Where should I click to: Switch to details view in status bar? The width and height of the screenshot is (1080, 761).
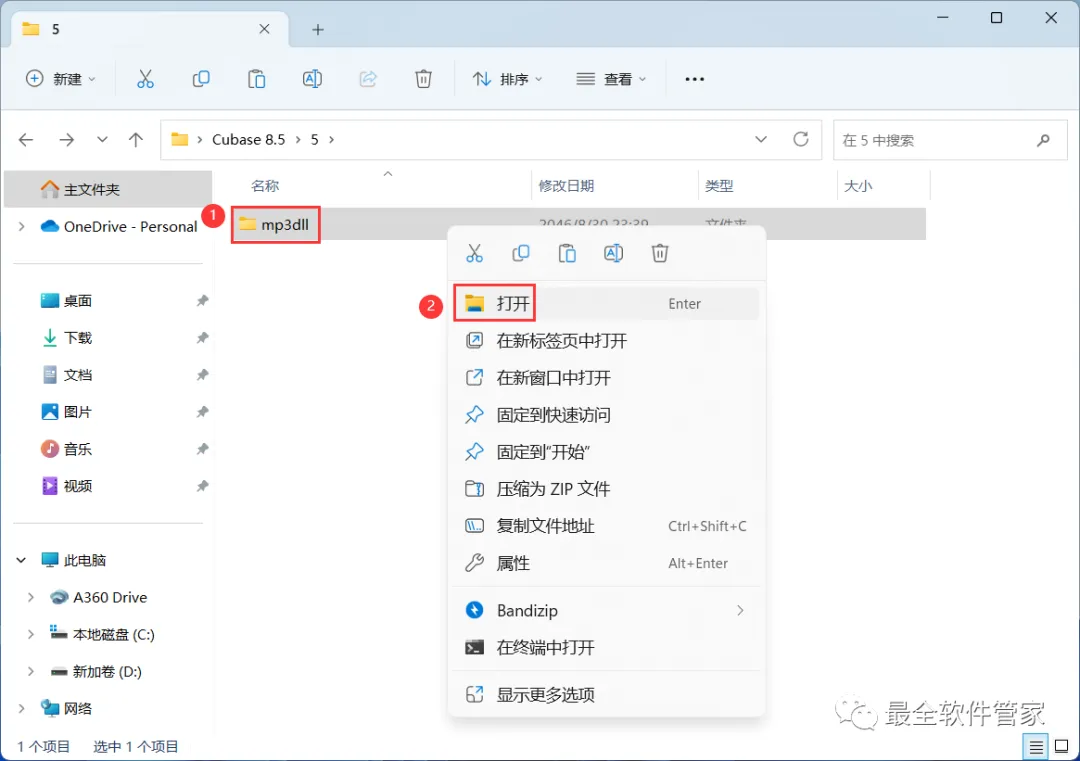click(x=1036, y=747)
